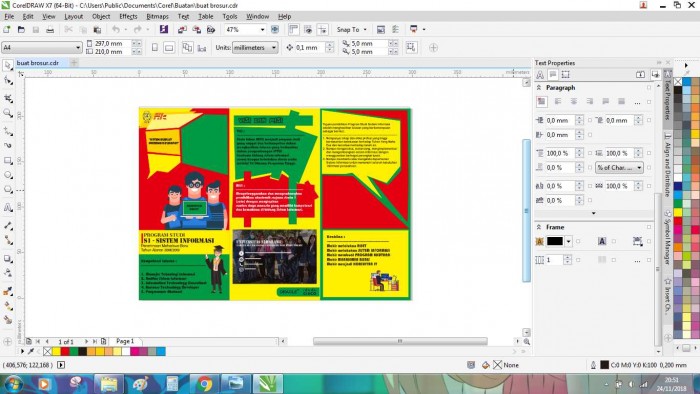Add a new document tab
Viewport: 700px width, 394px height.
(74, 63)
